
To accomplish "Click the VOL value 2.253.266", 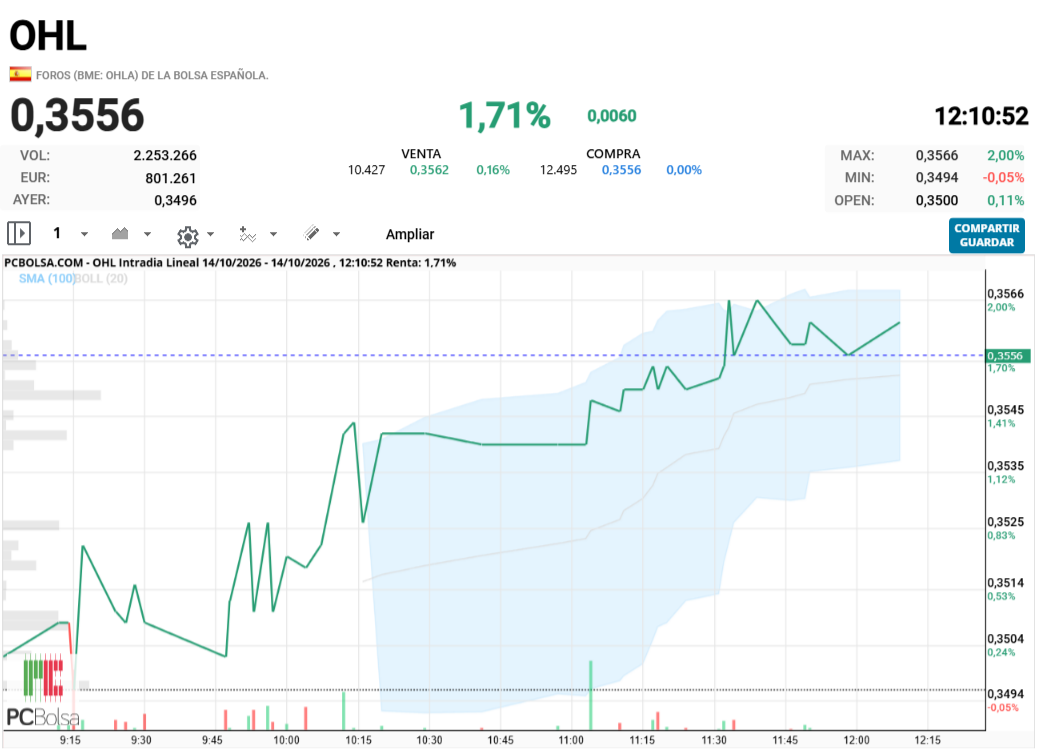I will (x=165, y=155).
